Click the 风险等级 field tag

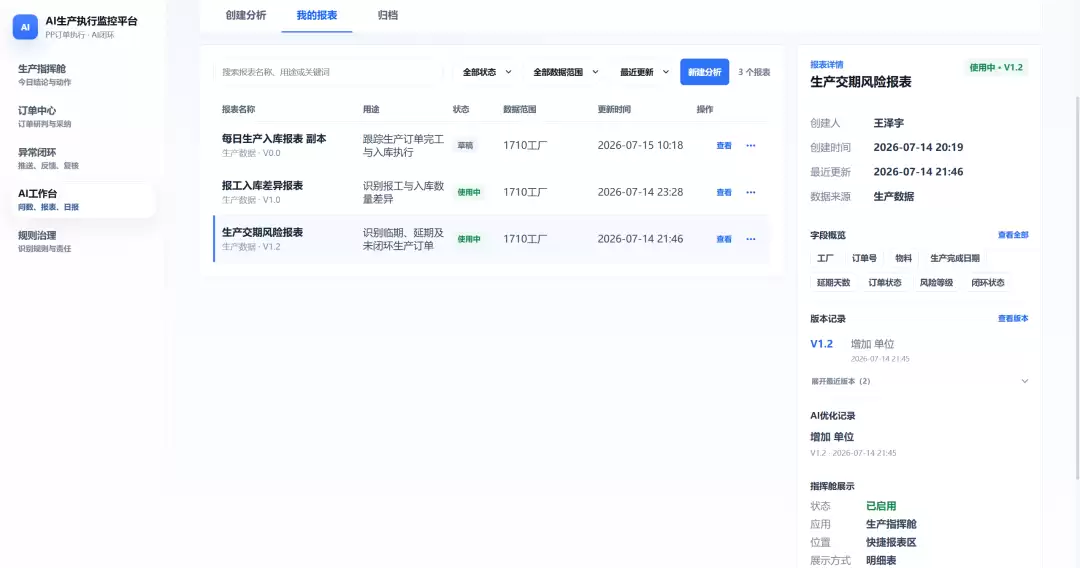(x=936, y=282)
